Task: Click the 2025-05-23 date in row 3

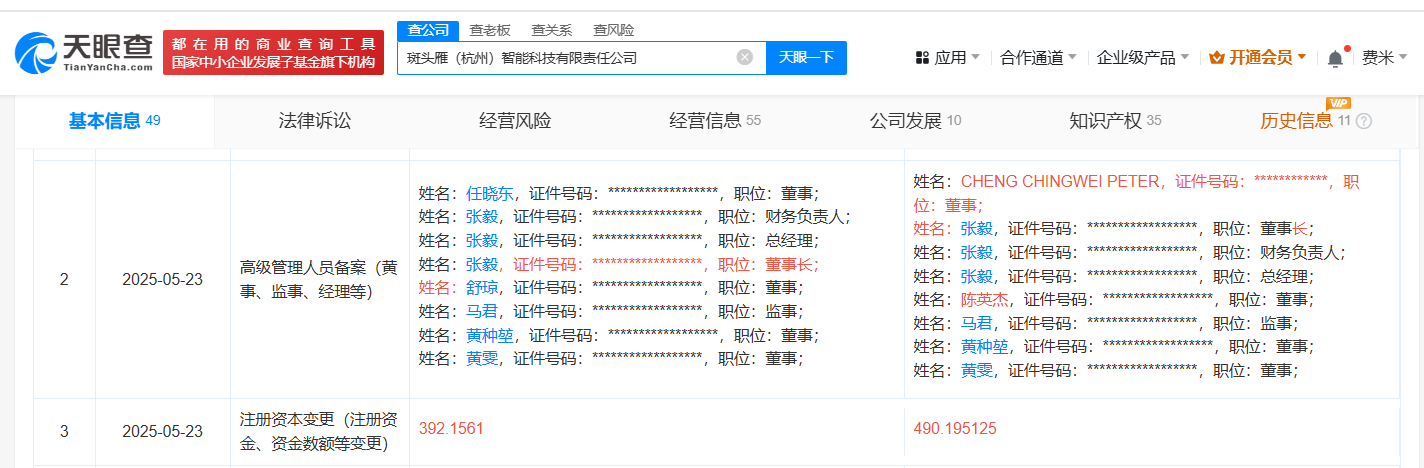Action: coord(162,431)
